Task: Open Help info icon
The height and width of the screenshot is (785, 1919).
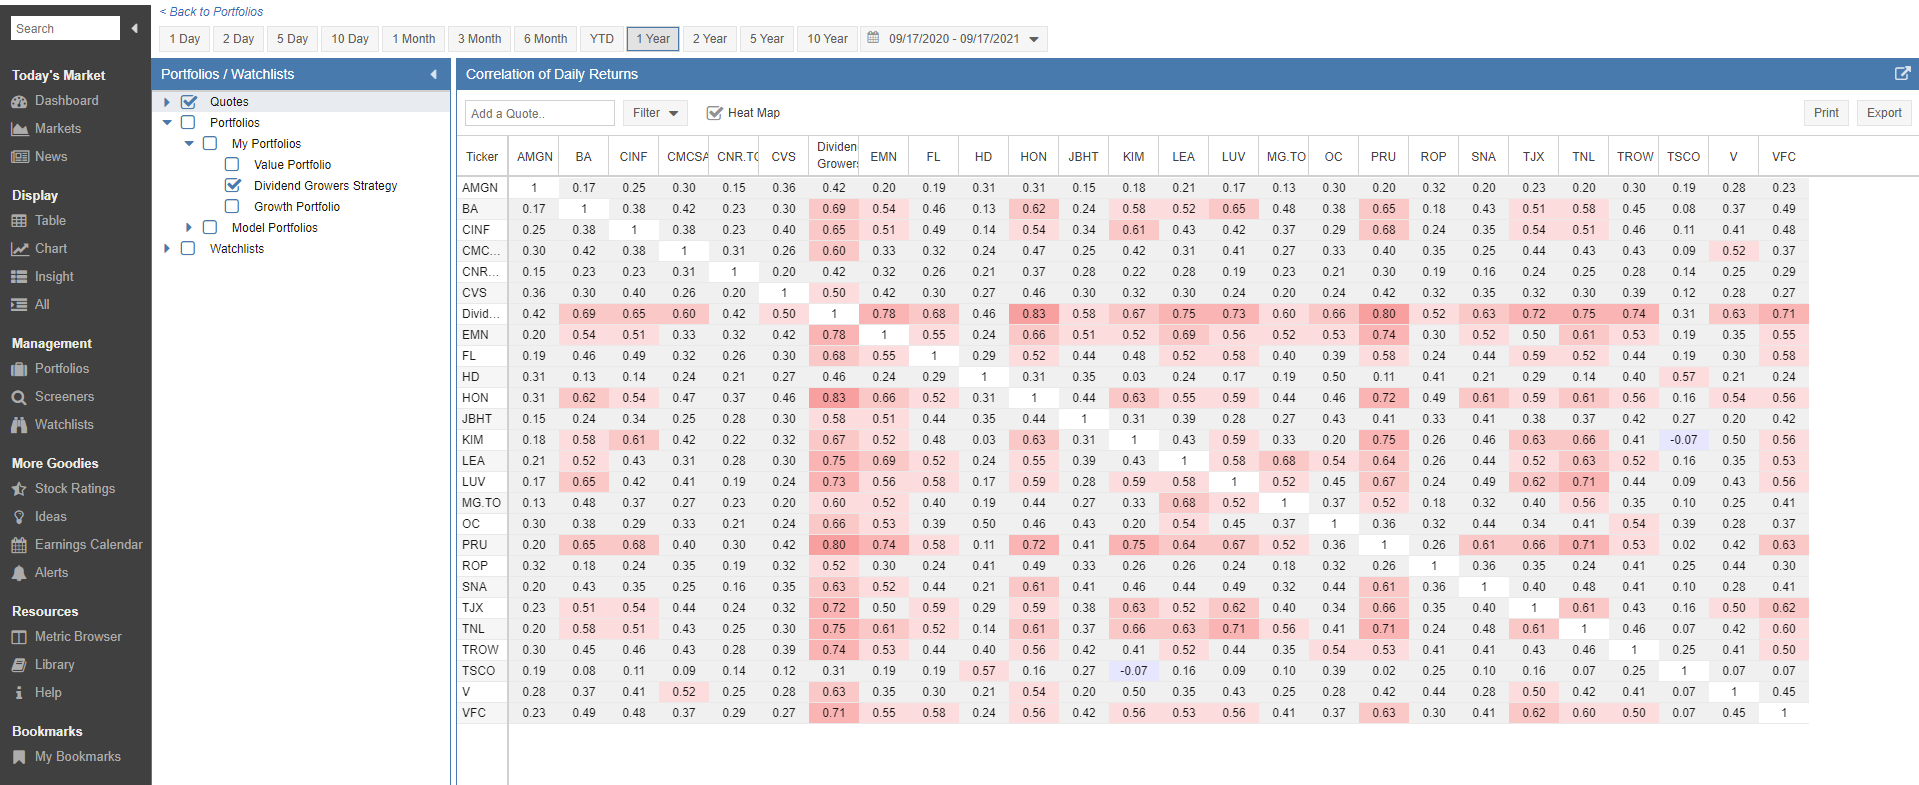Action: [19, 693]
